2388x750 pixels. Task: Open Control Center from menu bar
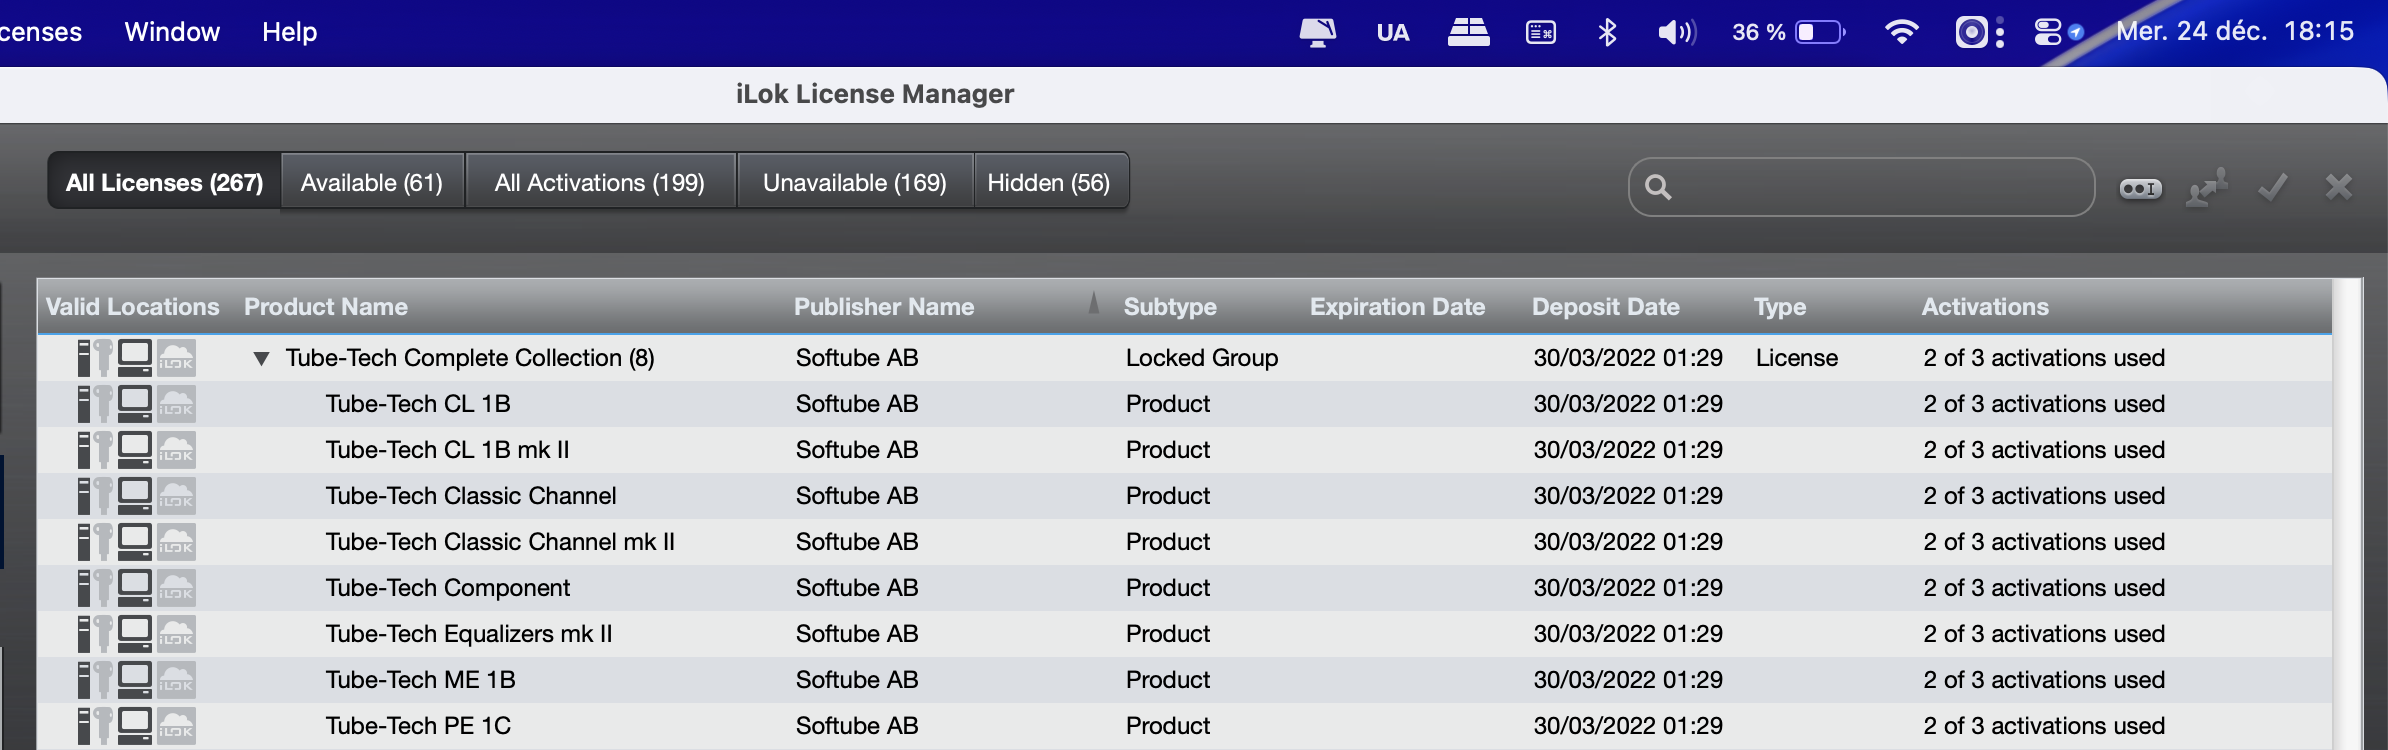tap(2047, 32)
